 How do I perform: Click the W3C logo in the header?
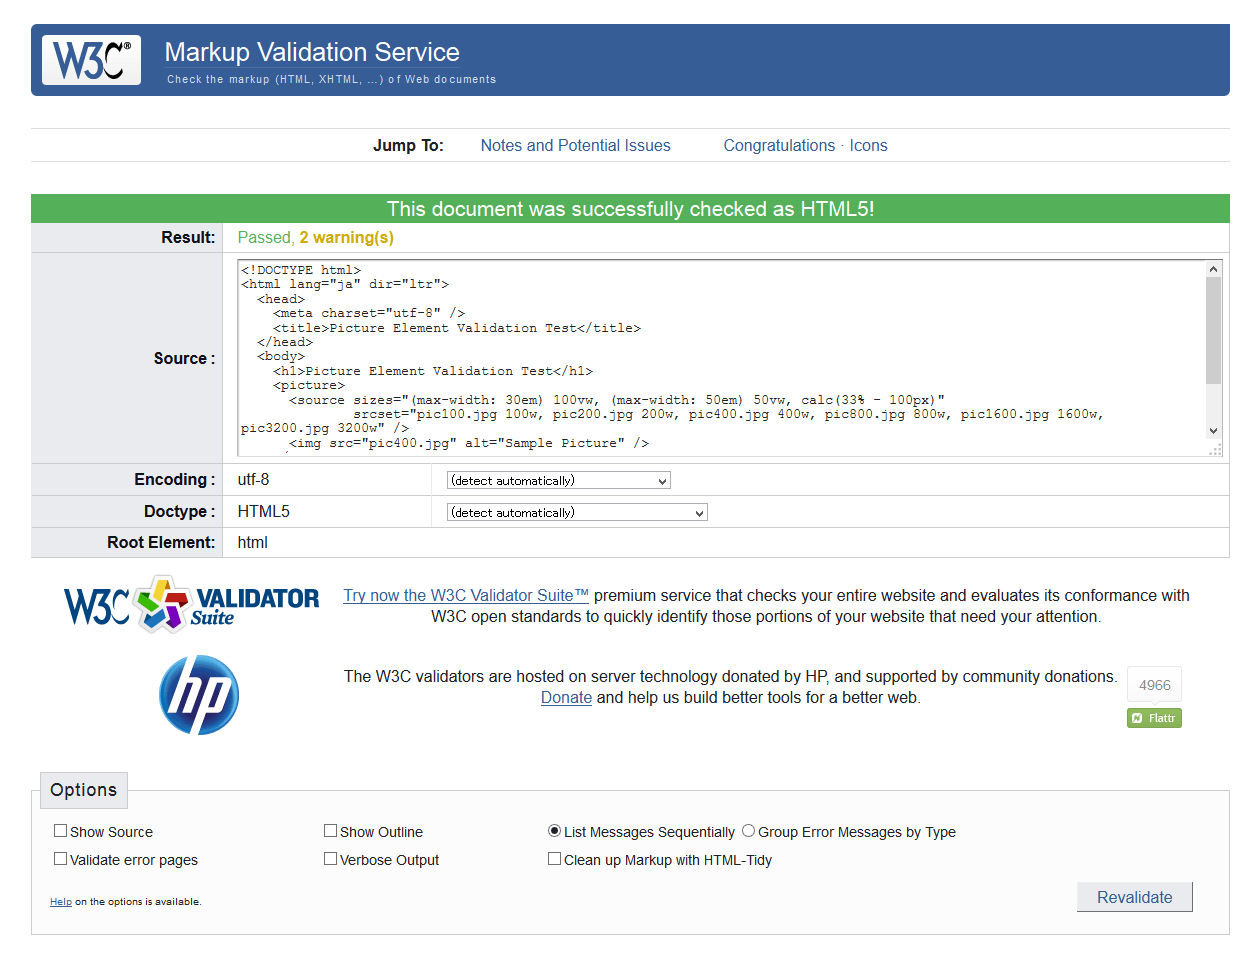[90, 59]
